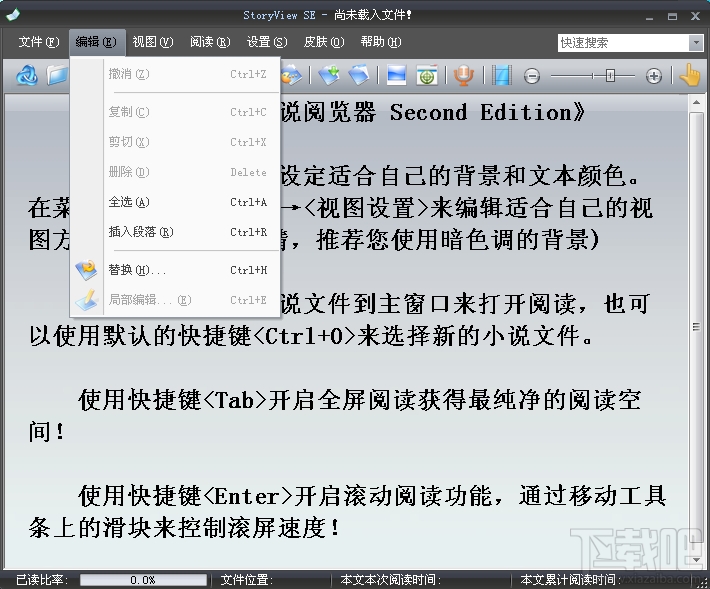Click the green target toolbar icon
Image resolution: width=710 pixels, height=589 pixels.
[x=427, y=75]
